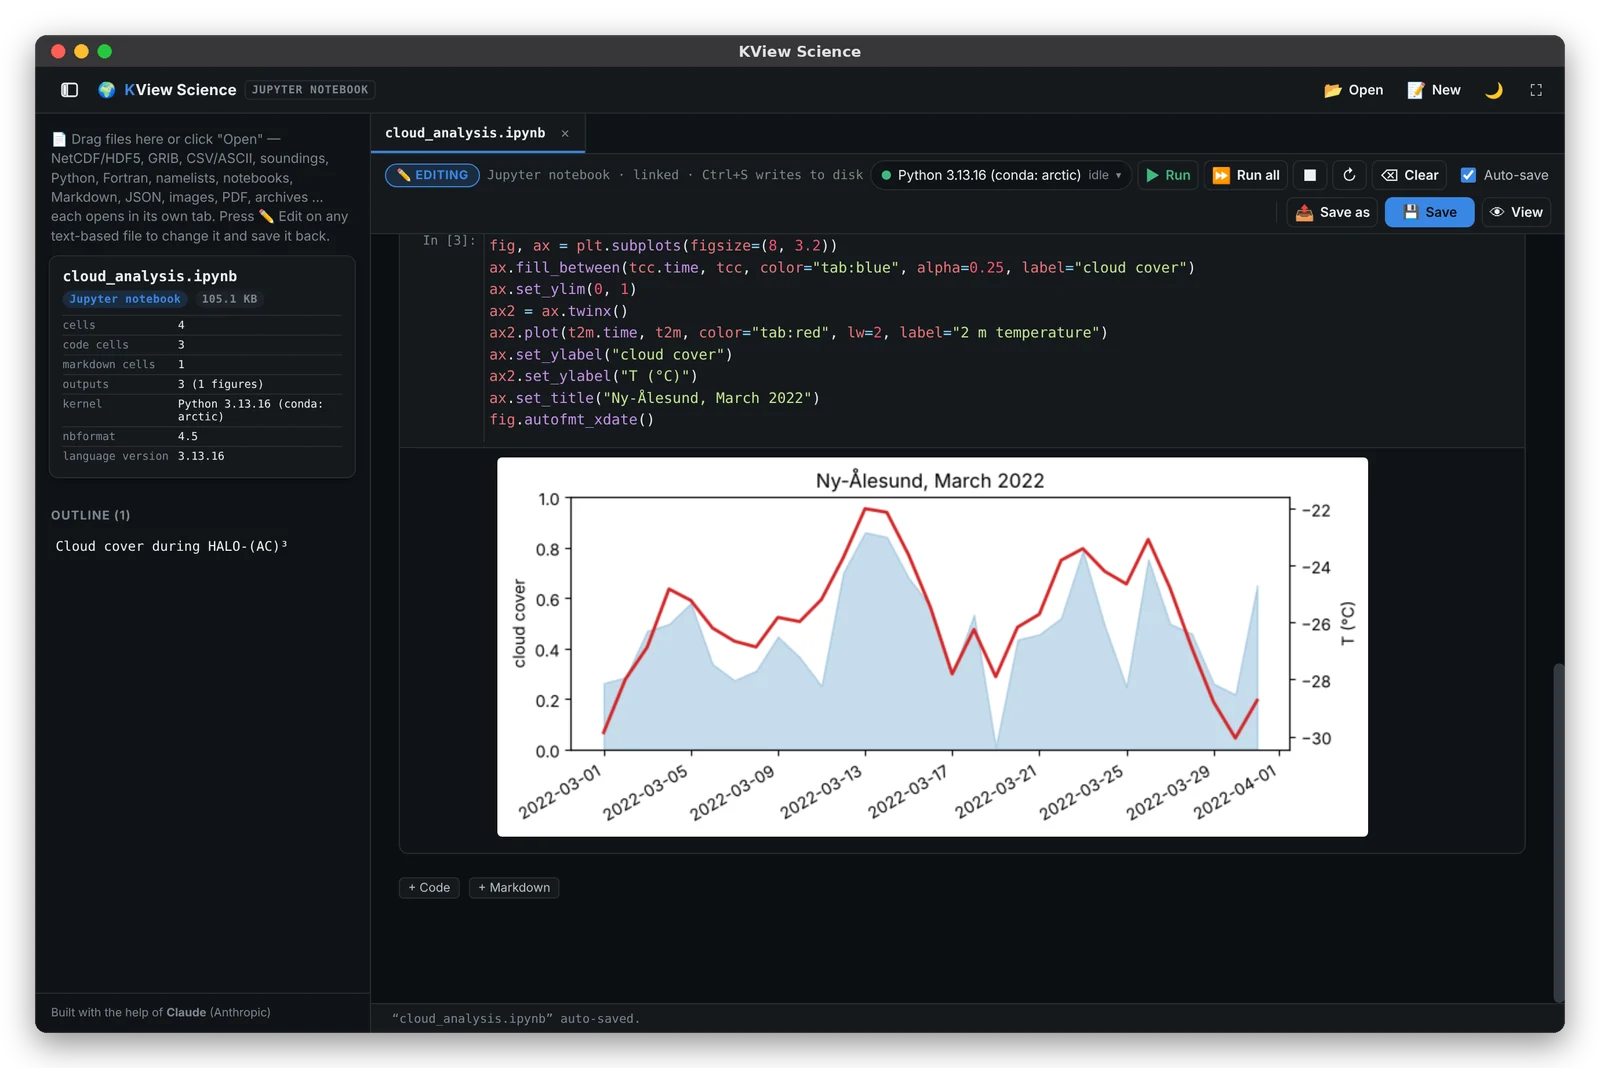Click the cloud_analysis.ipynb sidebar file title
1600x1068 pixels.
pyautogui.click(x=150, y=276)
